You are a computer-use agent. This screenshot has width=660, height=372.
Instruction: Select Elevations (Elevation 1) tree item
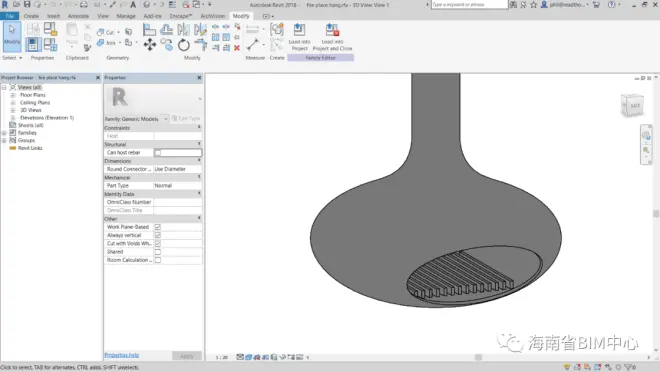[x=47, y=118]
